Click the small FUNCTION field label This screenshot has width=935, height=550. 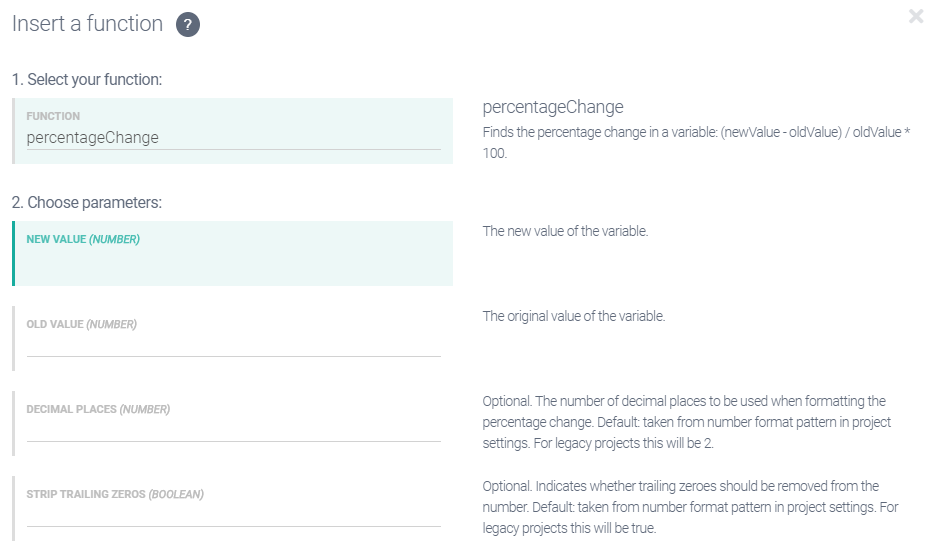pyautogui.click(x=53, y=116)
